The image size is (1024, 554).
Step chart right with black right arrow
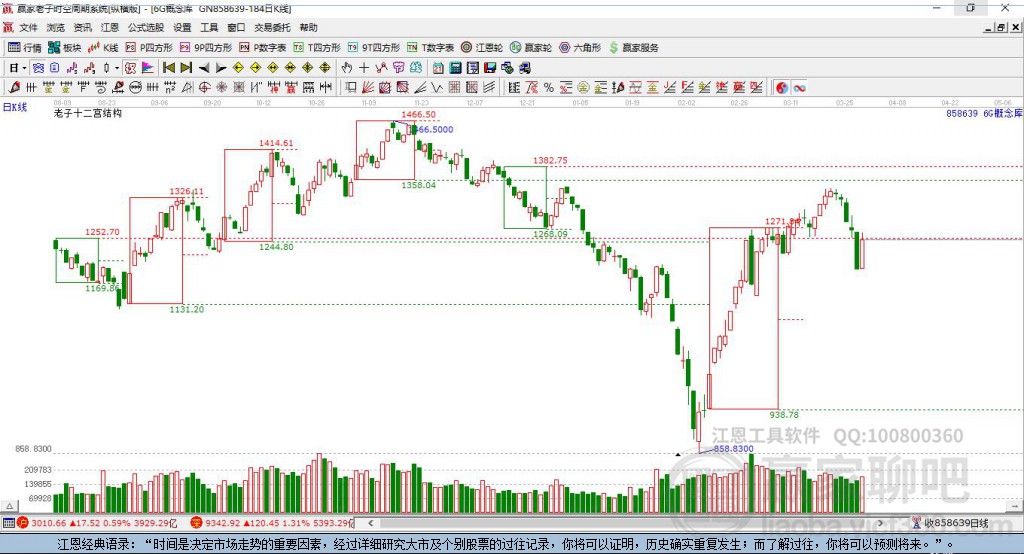(221, 68)
